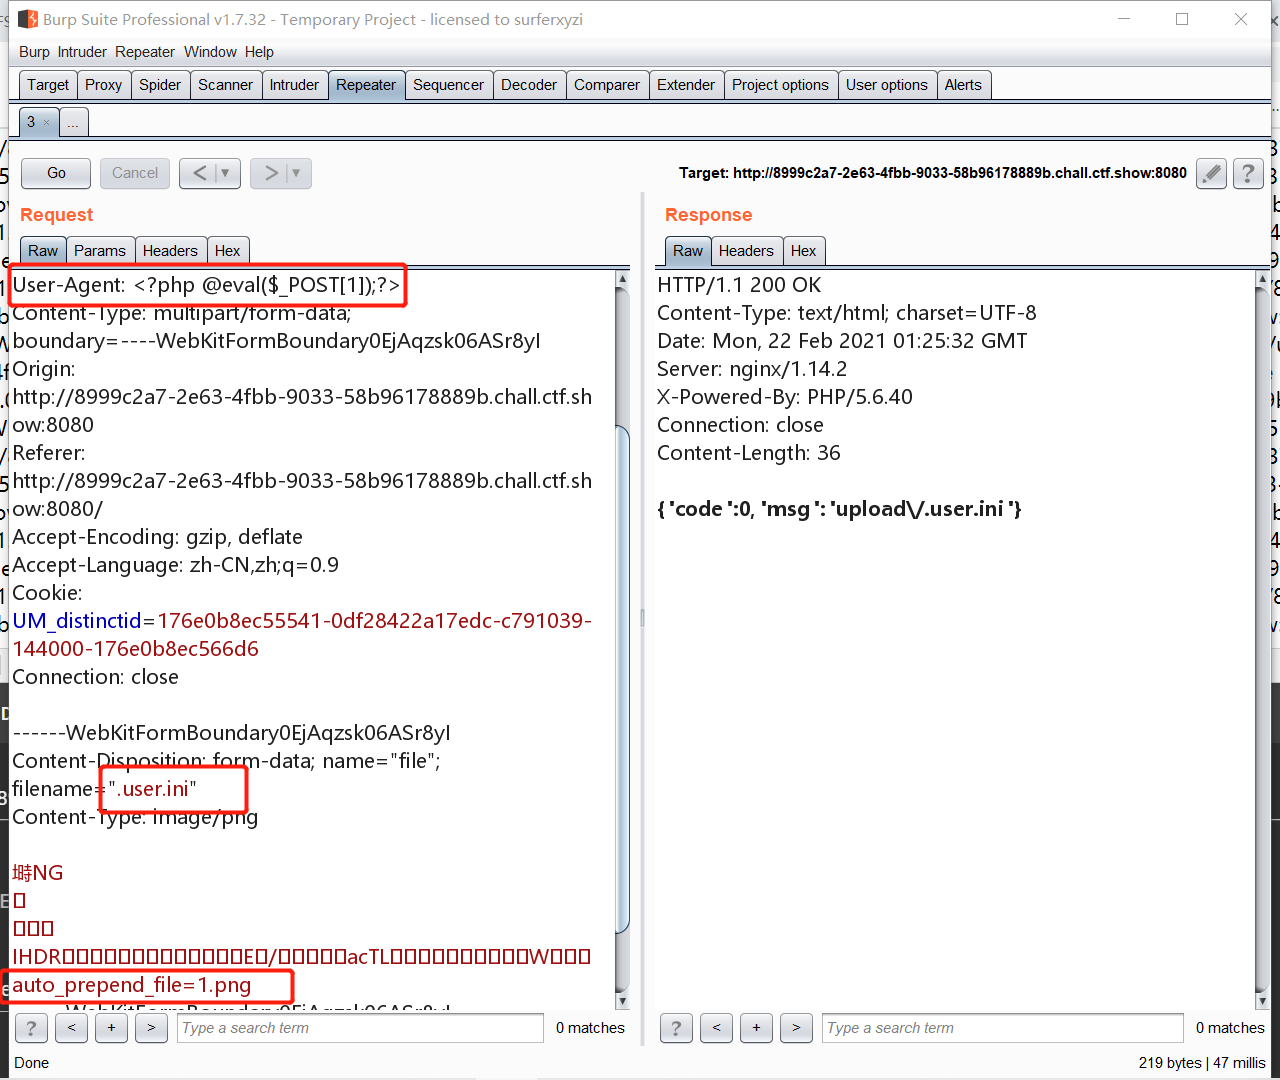Switch to the Scanner tab
This screenshot has width=1280, height=1080.
(225, 85)
